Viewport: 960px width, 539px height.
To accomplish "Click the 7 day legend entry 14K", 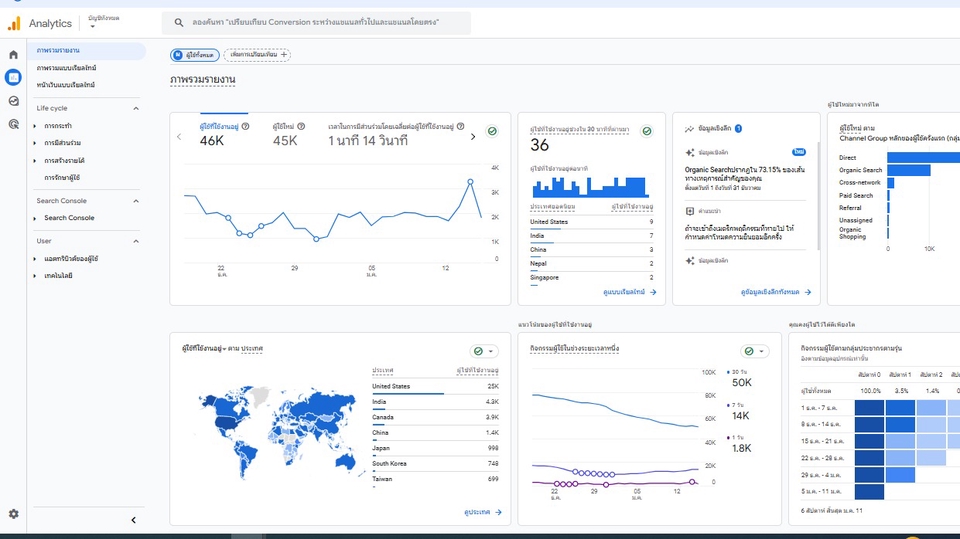I will coord(738,412).
